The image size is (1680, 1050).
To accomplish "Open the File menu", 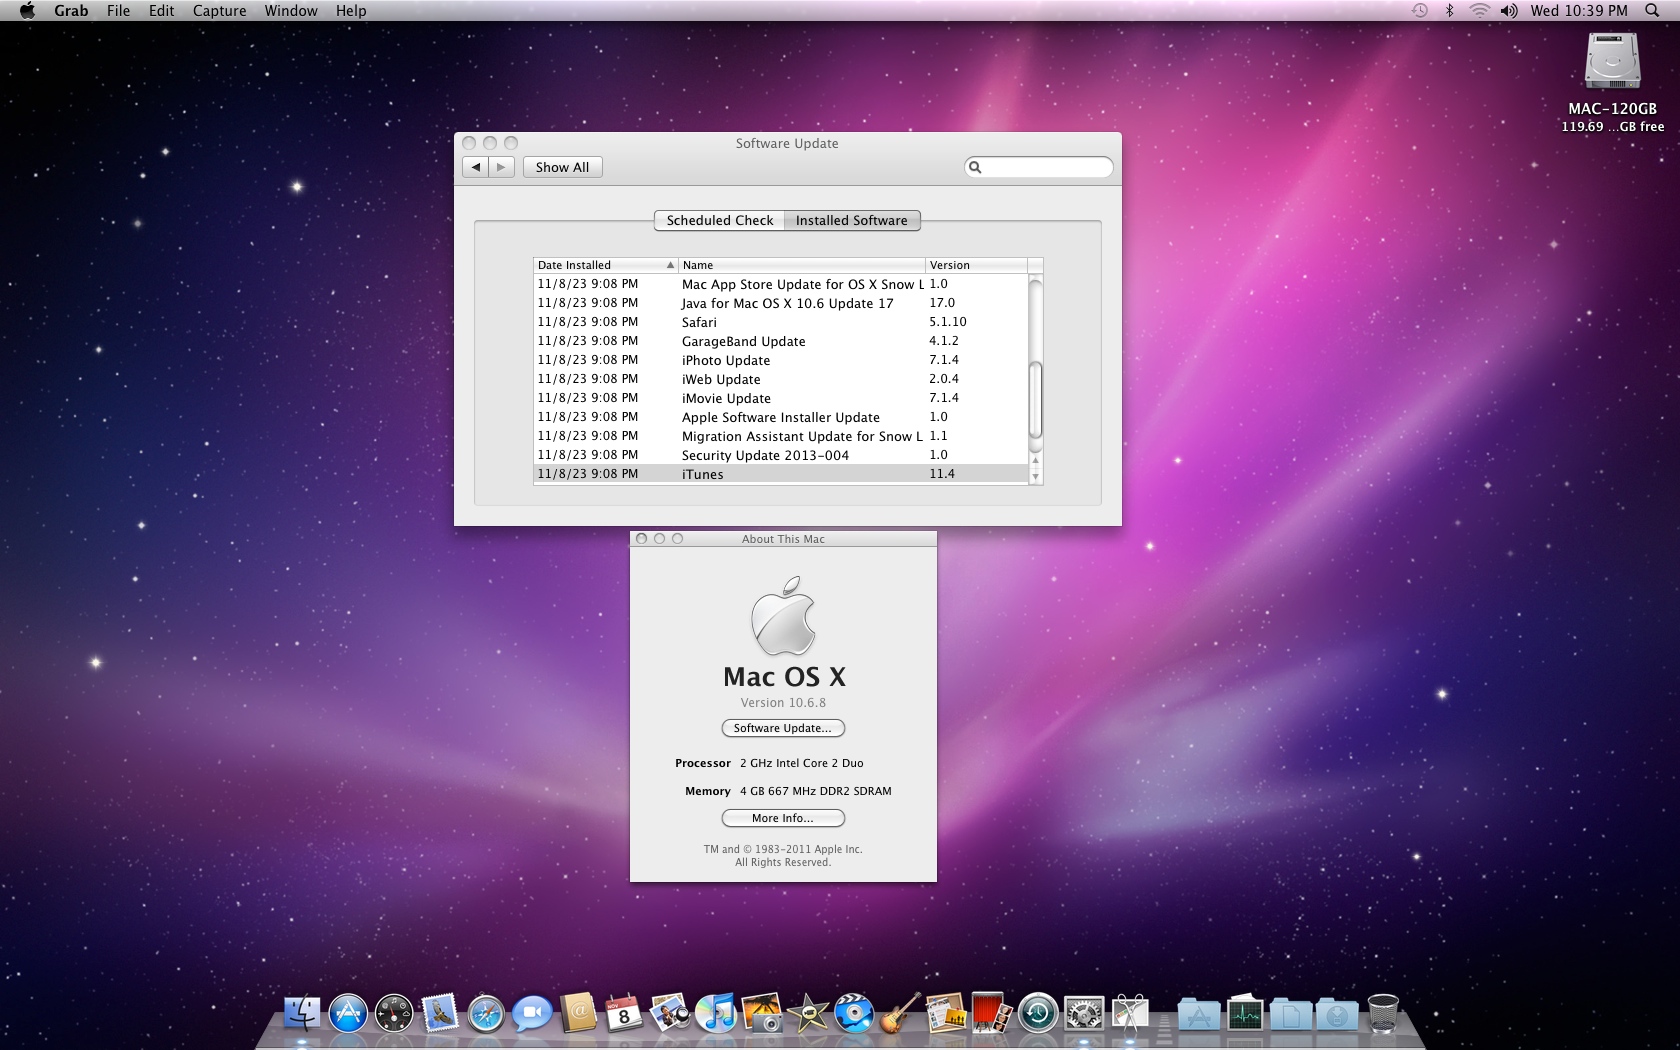I will click(x=118, y=11).
